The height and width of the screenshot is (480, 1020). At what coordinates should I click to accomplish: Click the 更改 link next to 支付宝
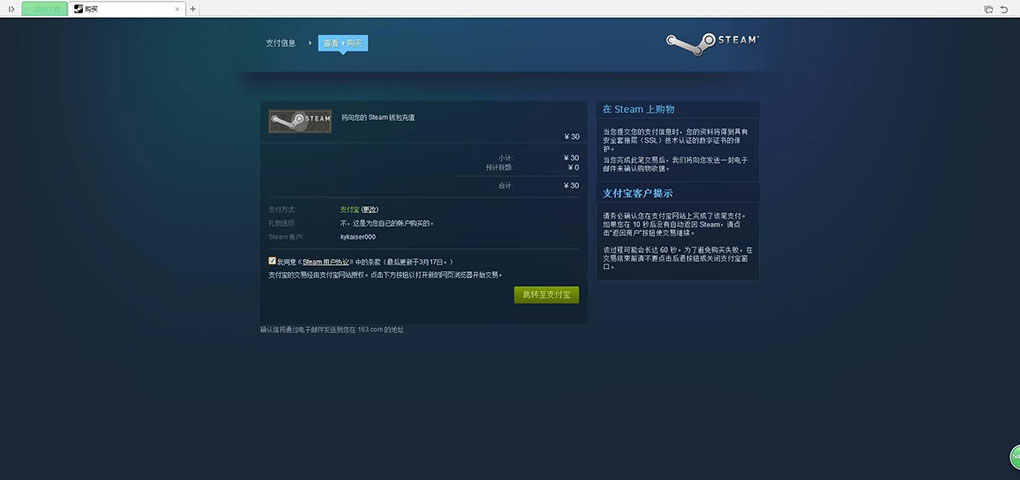[x=369, y=209]
